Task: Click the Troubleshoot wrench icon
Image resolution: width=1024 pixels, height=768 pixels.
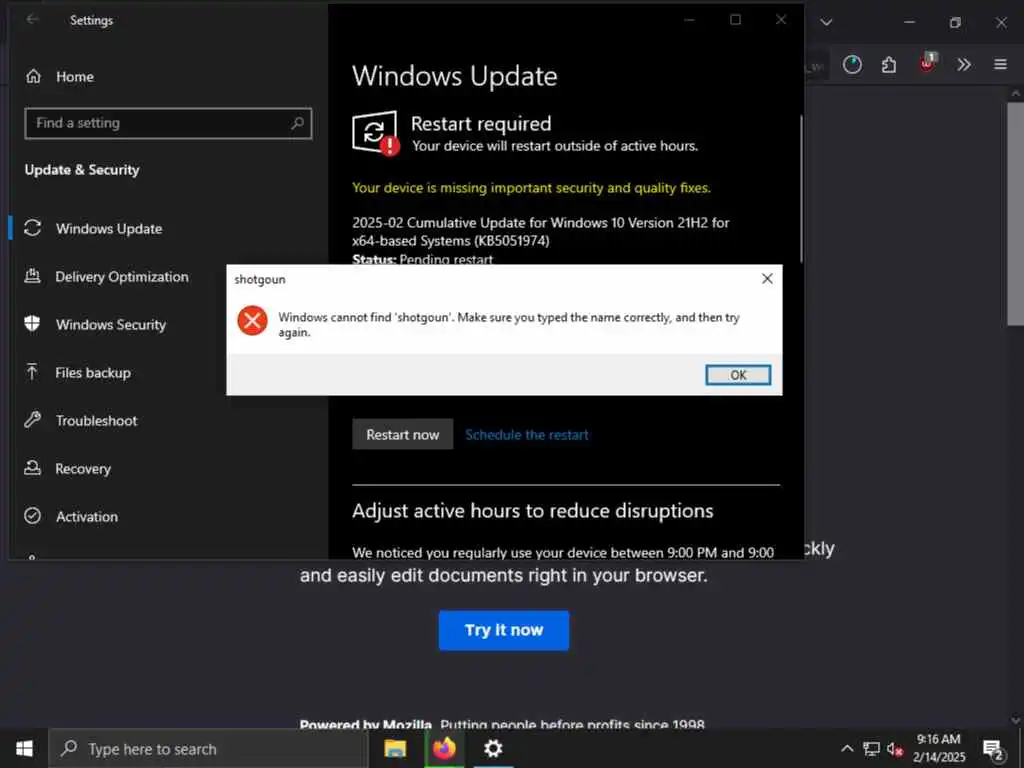Action: point(33,419)
